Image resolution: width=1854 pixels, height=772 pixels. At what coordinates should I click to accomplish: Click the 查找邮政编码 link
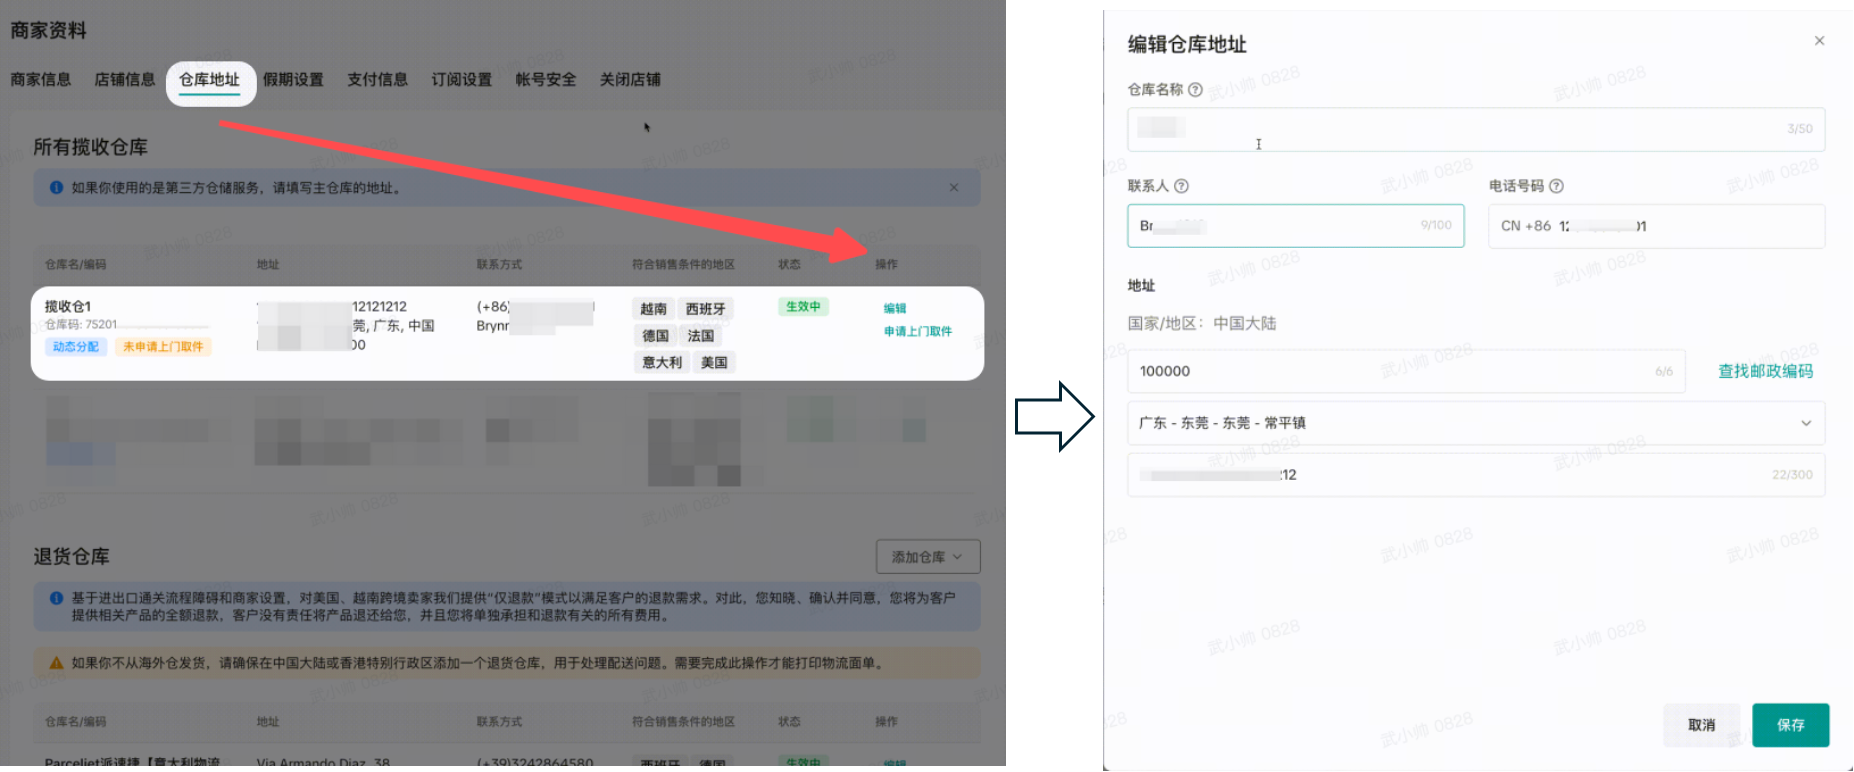(x=1765, y=371)
